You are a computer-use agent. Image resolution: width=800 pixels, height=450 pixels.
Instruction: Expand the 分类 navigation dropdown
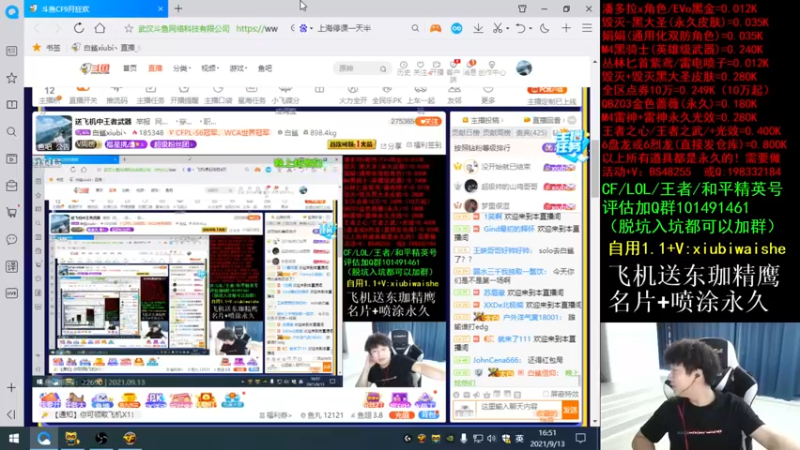coord(181,68)
